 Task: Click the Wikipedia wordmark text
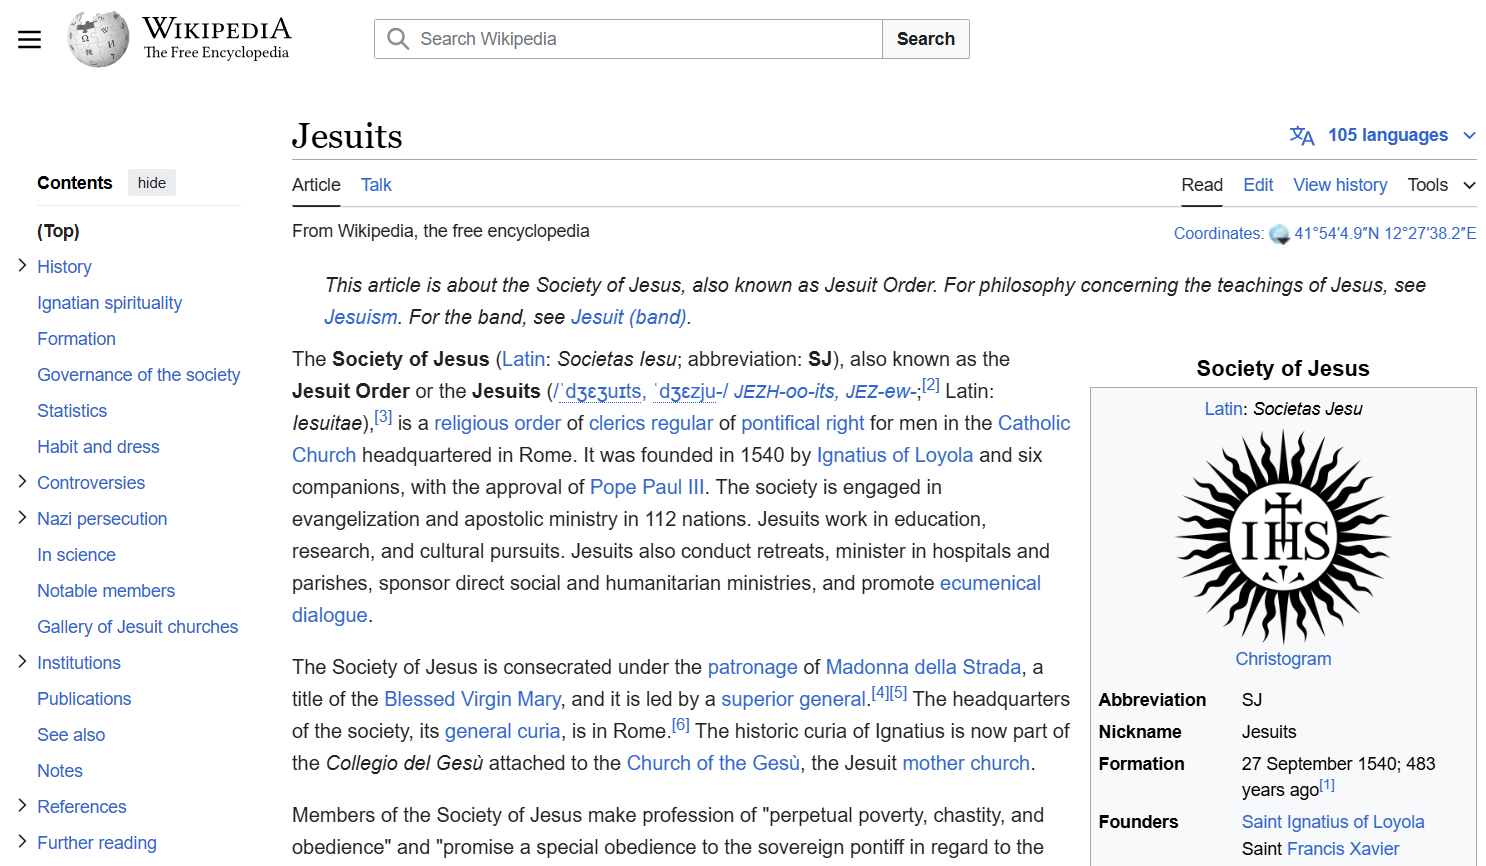pyautogui.click(x=216, y=29)
